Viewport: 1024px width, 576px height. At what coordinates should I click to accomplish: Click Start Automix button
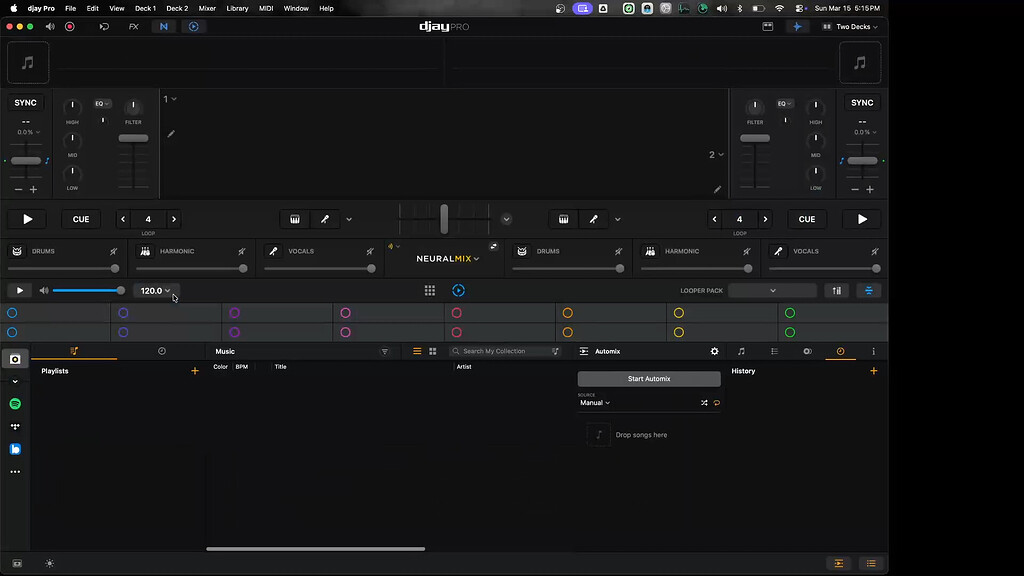click(x=648, y=379)
